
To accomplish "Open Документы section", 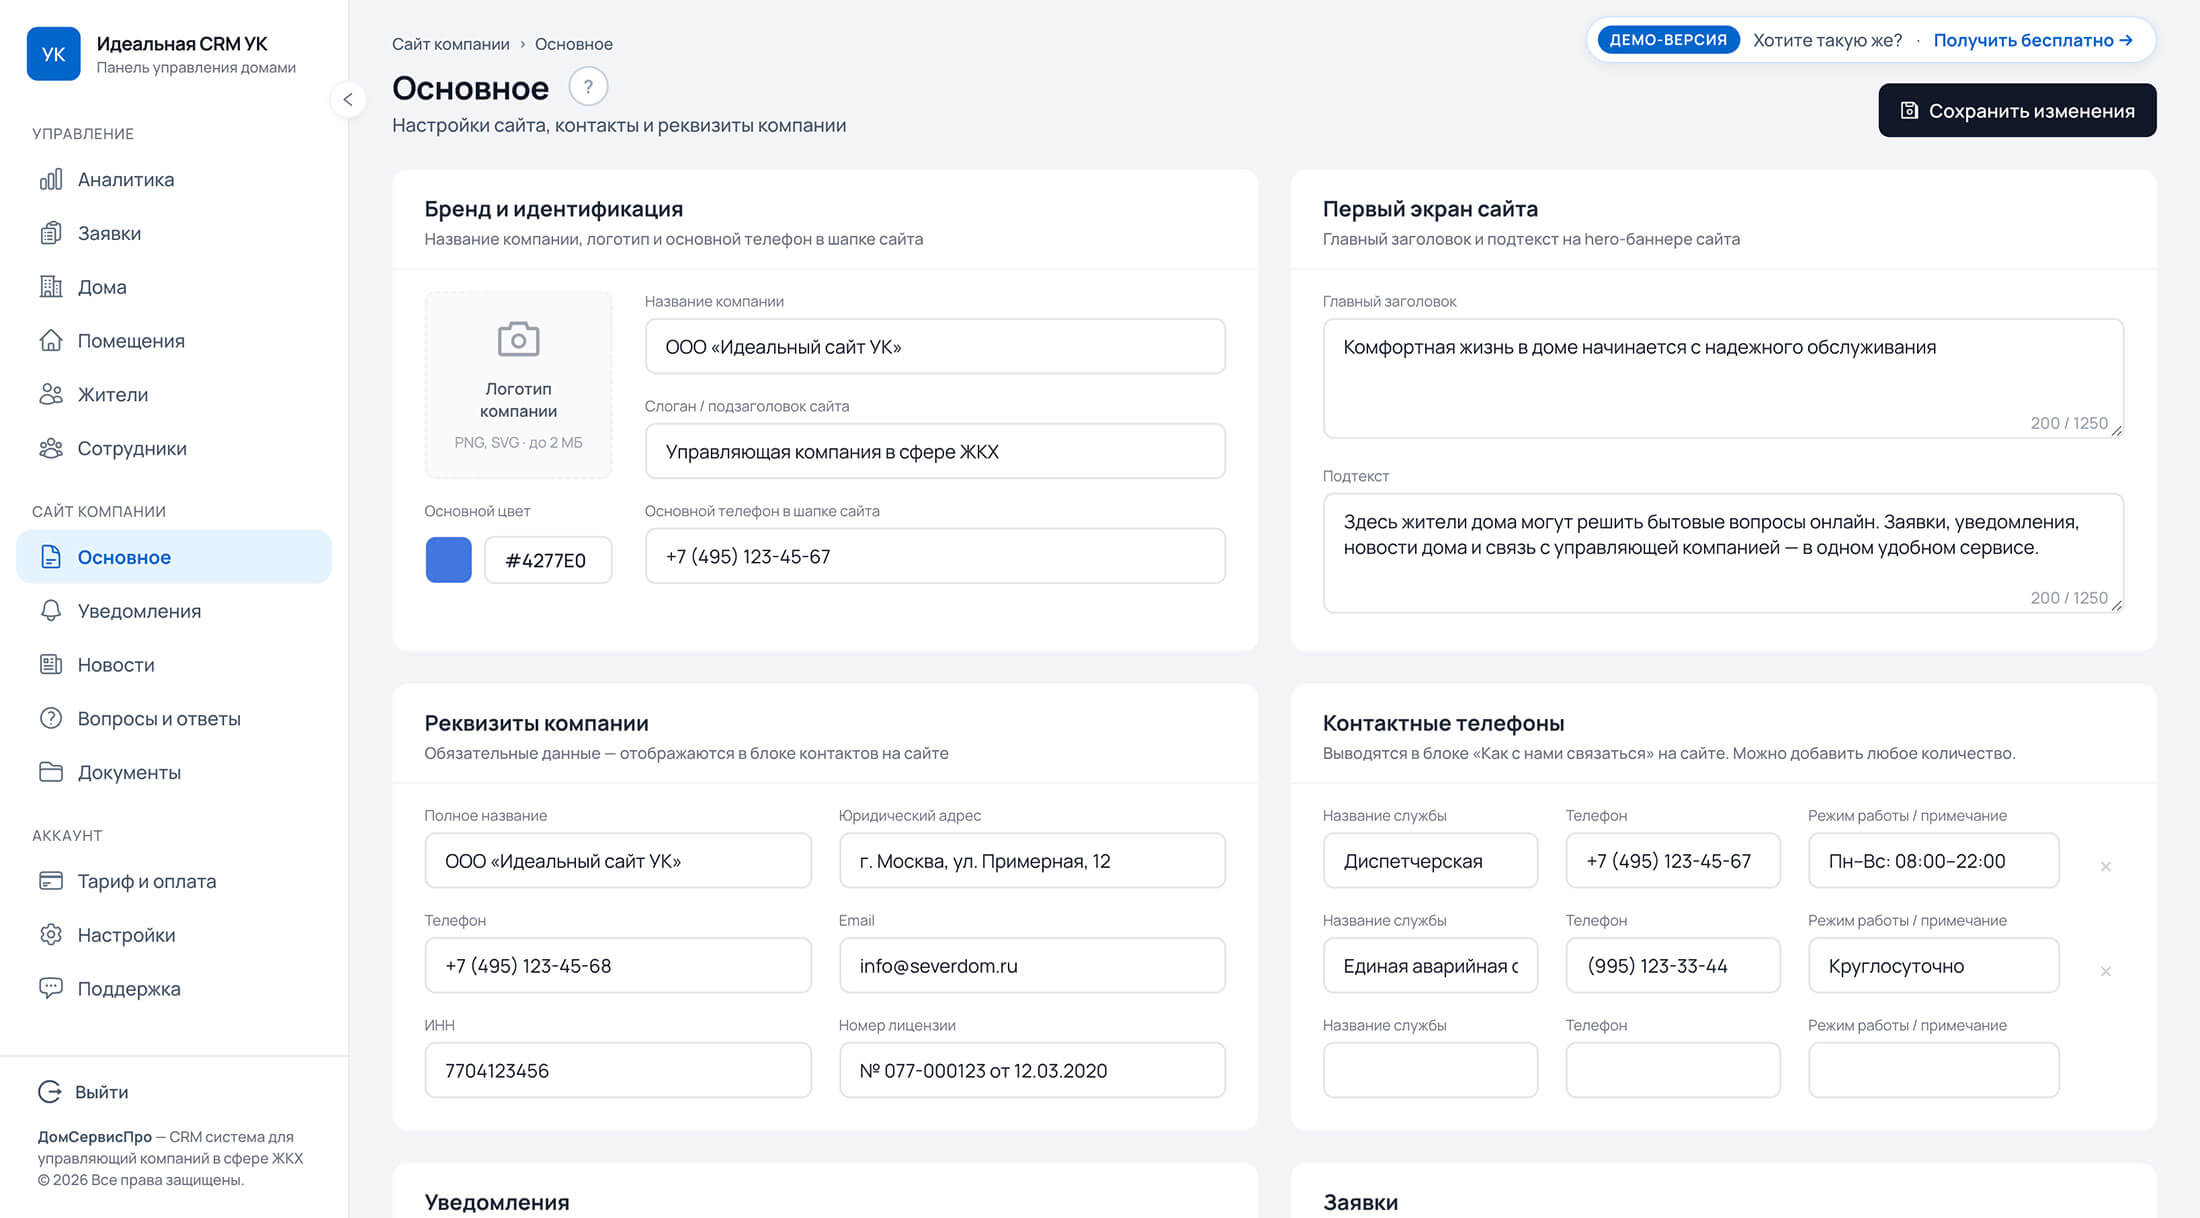I will pyautogui.click(x=174, y=772).
